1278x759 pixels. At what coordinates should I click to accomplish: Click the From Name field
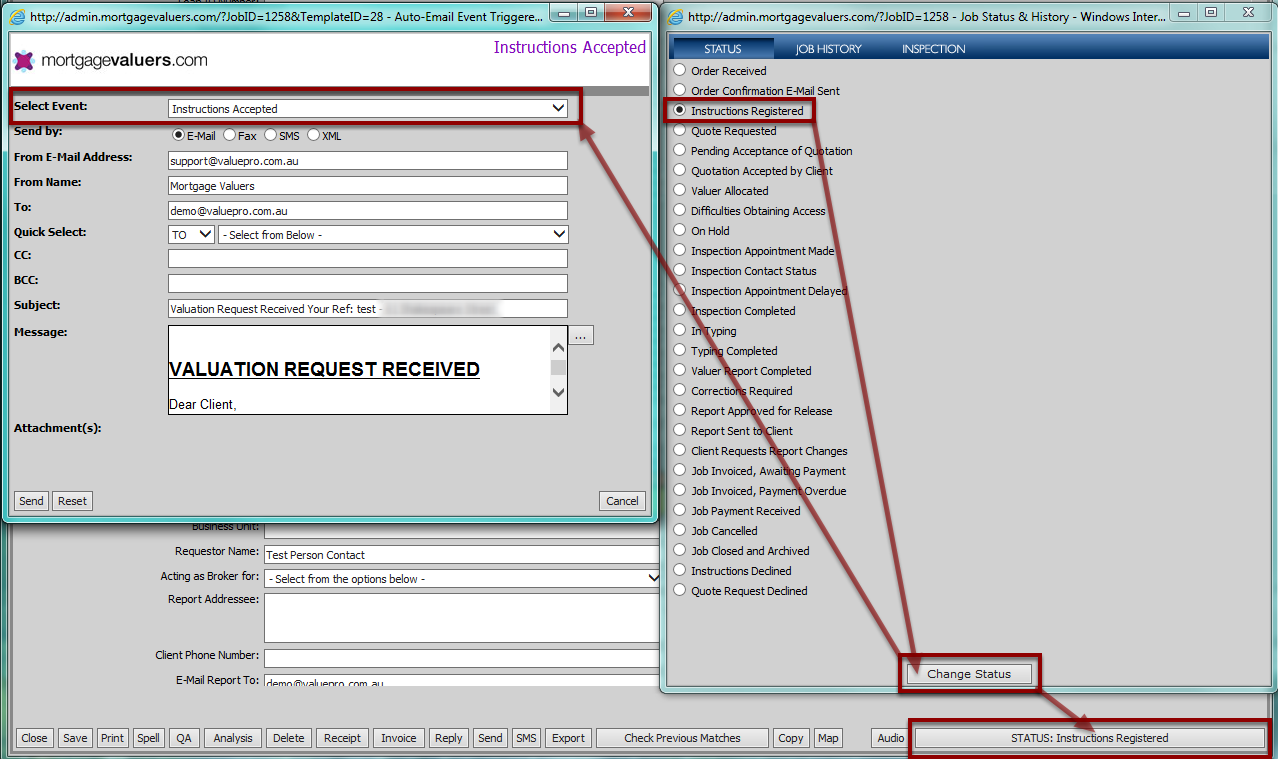click(368, 185)
